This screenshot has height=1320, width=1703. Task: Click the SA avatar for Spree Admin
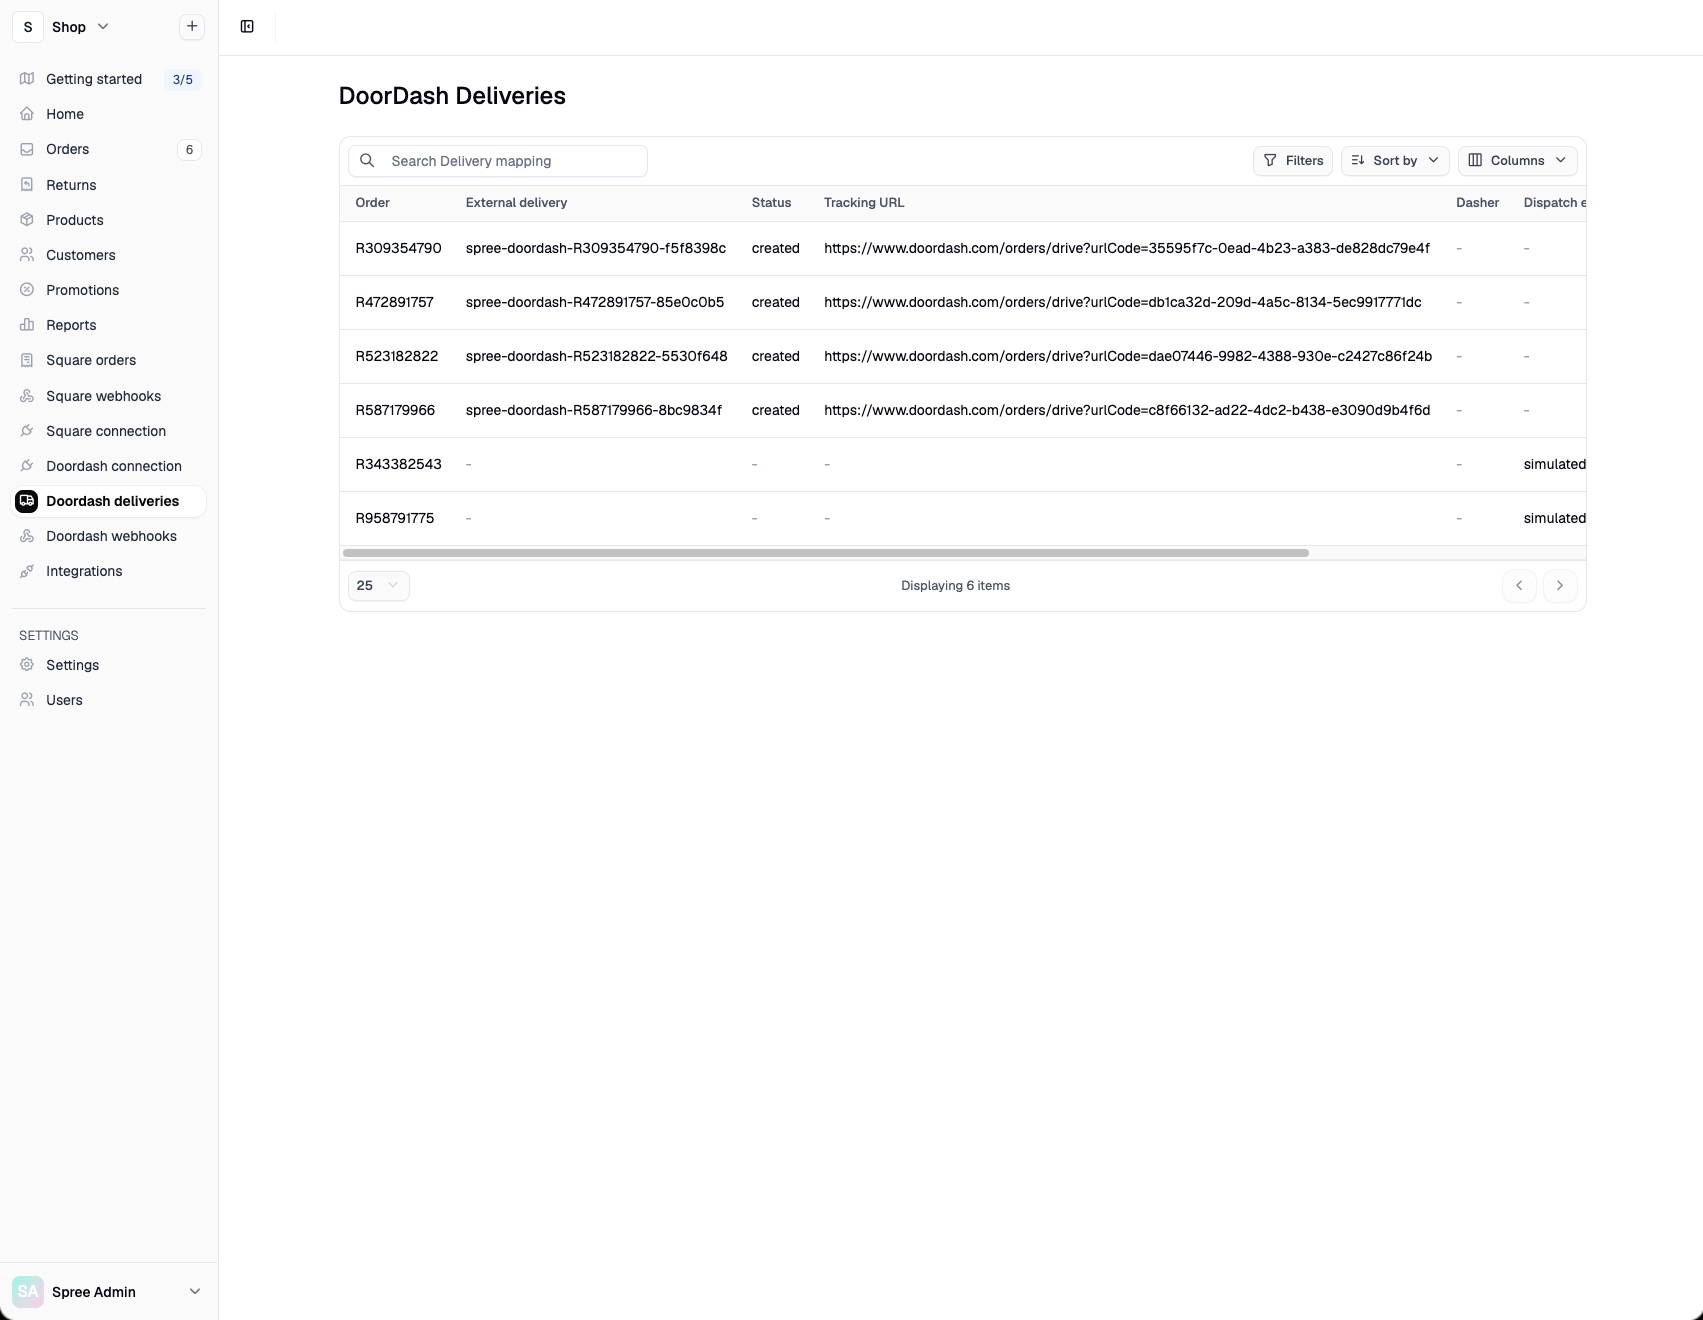pyautogui.click(x=28, y=1292)
